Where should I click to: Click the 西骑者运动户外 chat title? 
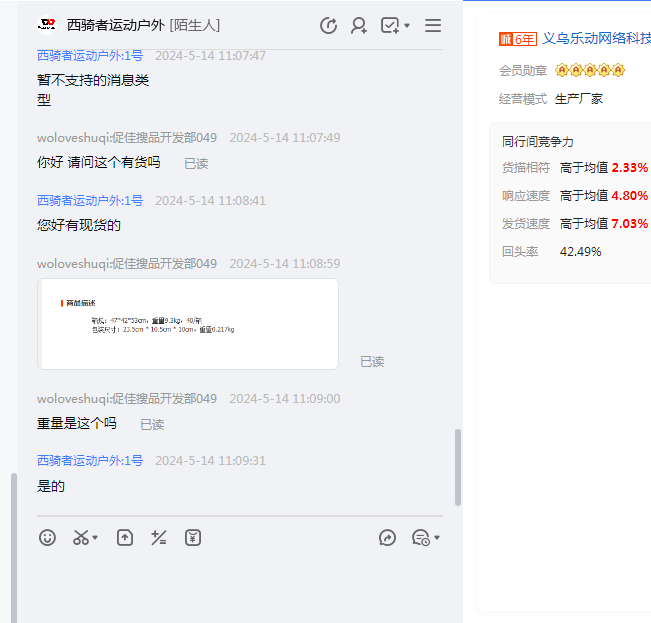(115, 25)
